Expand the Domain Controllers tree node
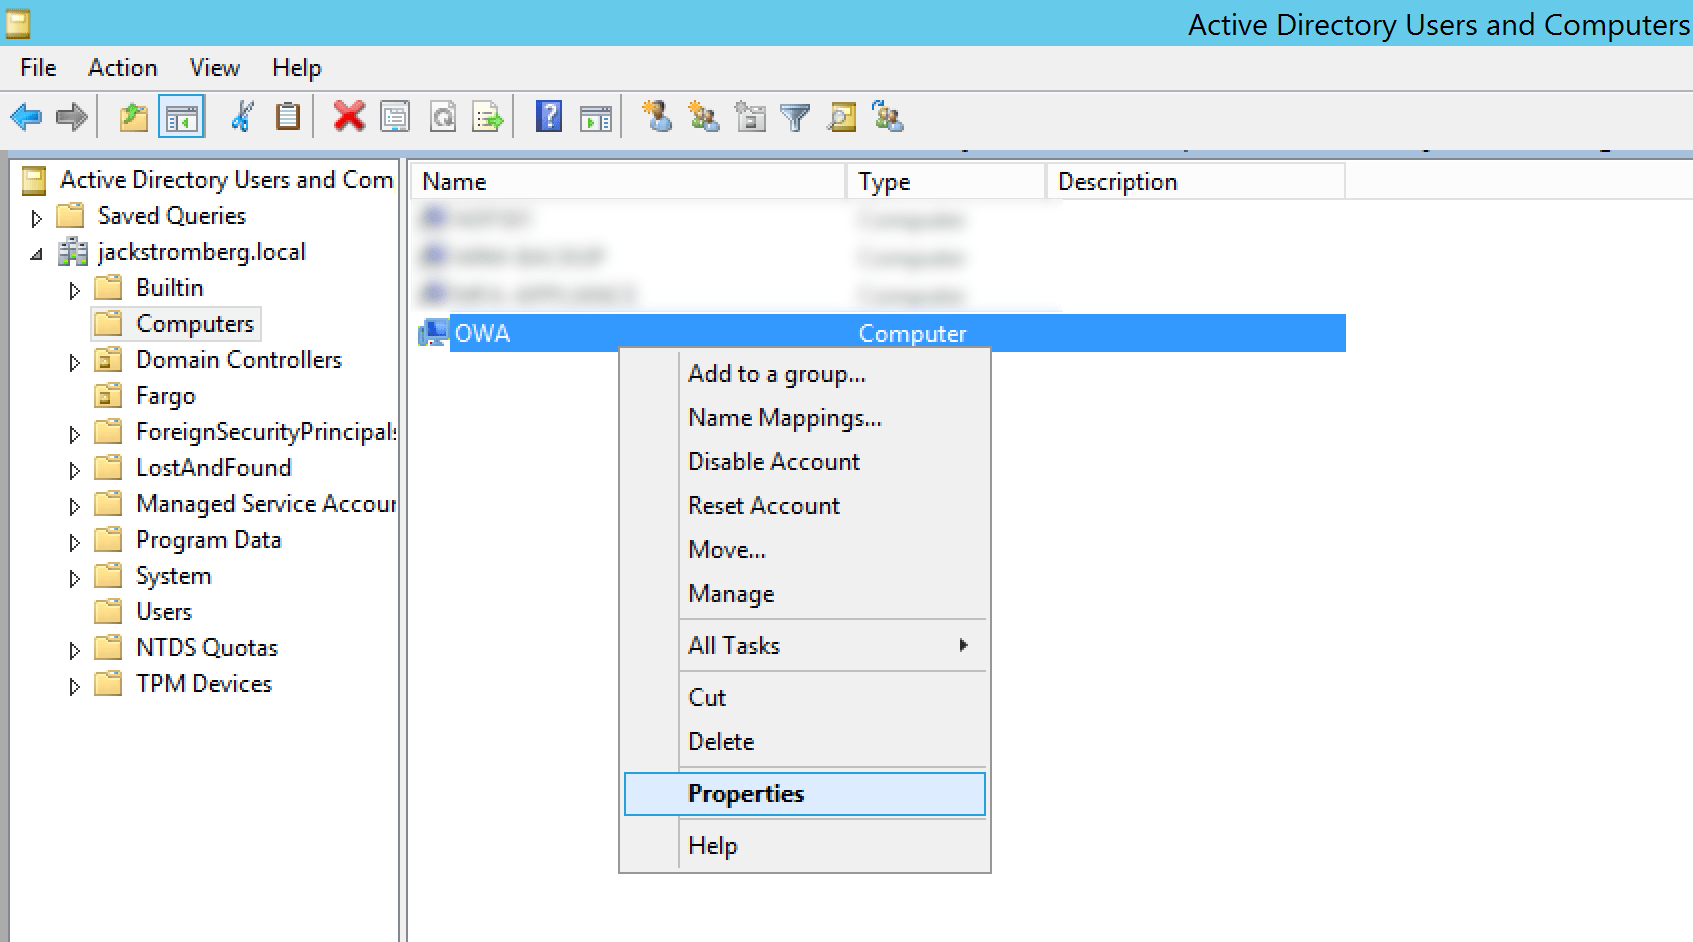This screenshot has height=942, width=1693. (x=75, y=360)
